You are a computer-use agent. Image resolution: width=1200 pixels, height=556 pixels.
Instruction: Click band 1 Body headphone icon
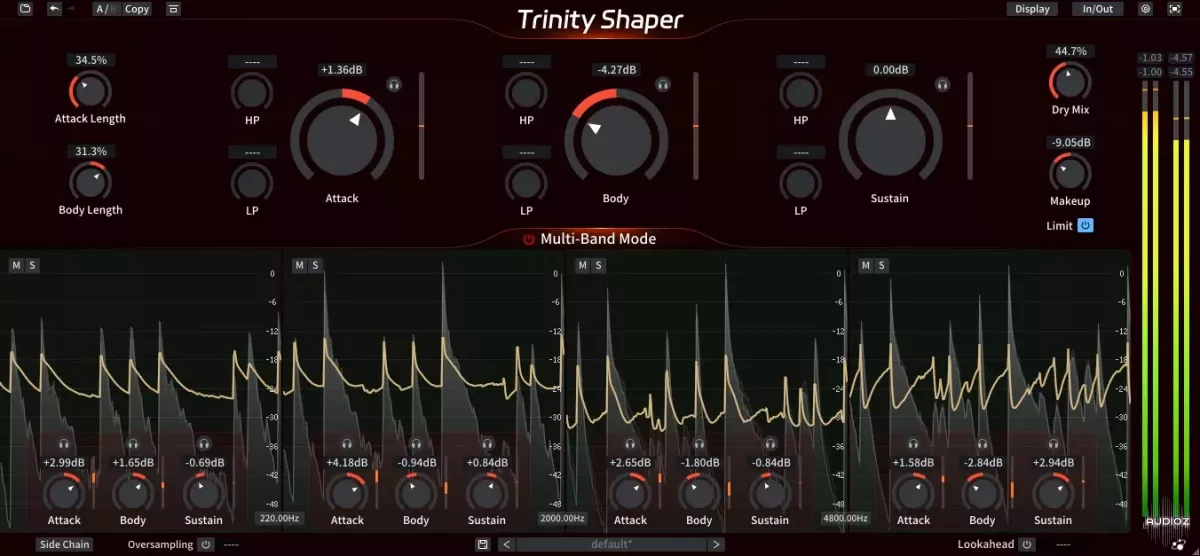134,443
